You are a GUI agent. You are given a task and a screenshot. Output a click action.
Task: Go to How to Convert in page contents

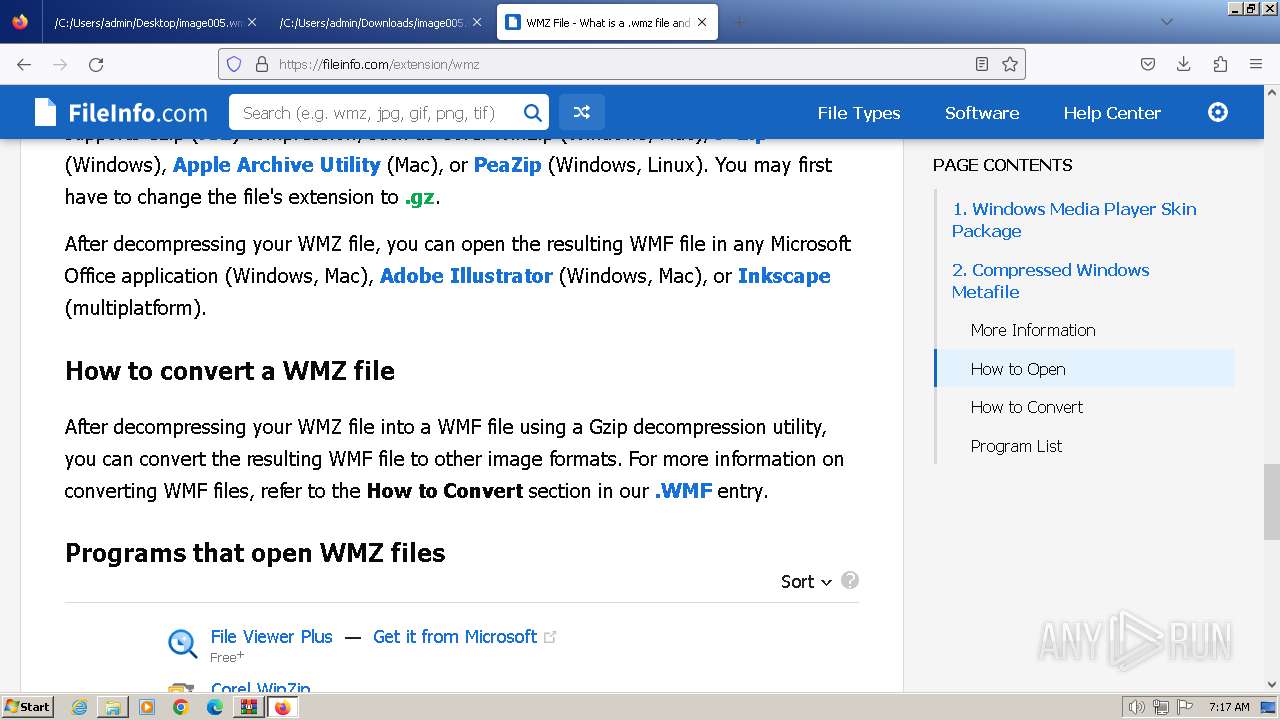pos(1027,407)
